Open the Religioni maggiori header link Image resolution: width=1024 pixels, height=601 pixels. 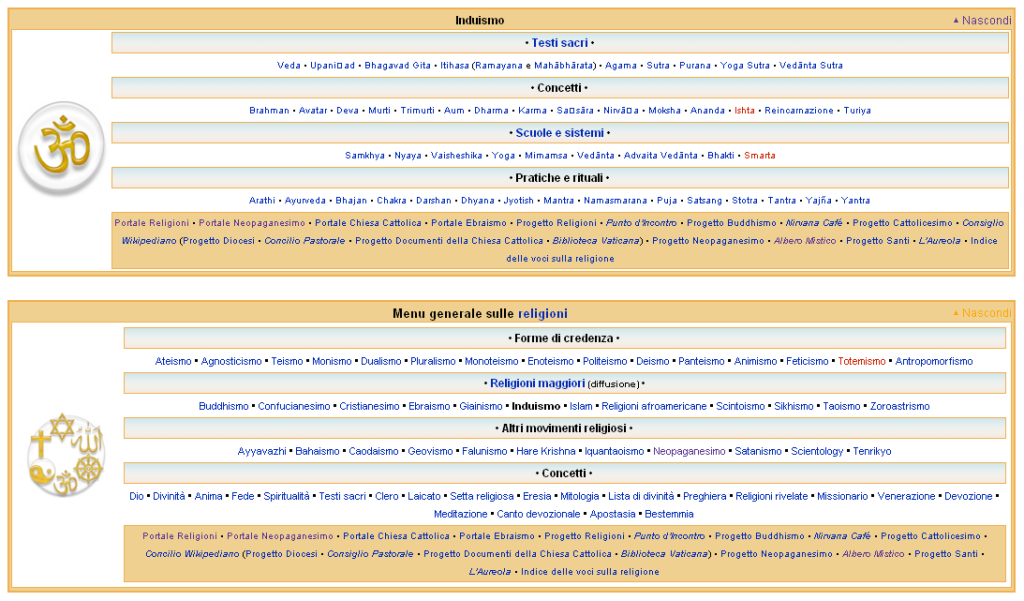pos(537,383)
